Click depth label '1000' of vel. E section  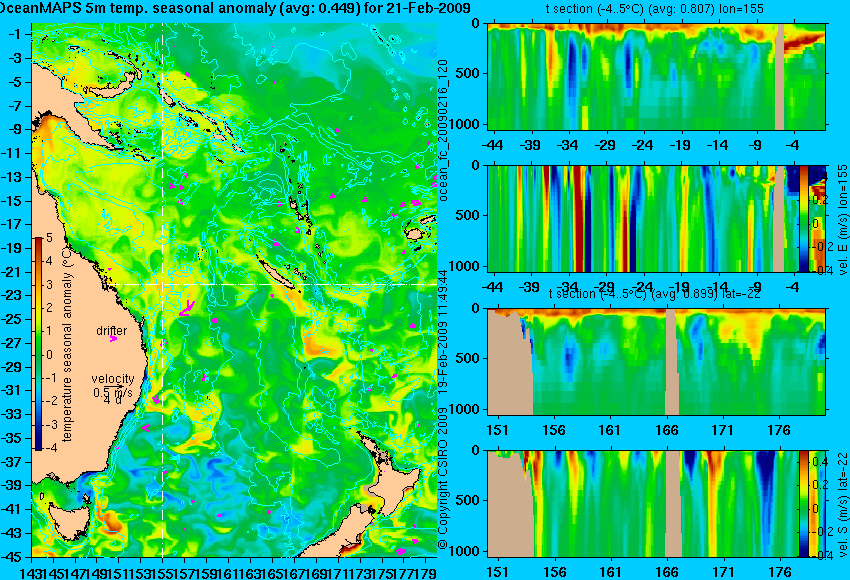[x=463, y=266]
